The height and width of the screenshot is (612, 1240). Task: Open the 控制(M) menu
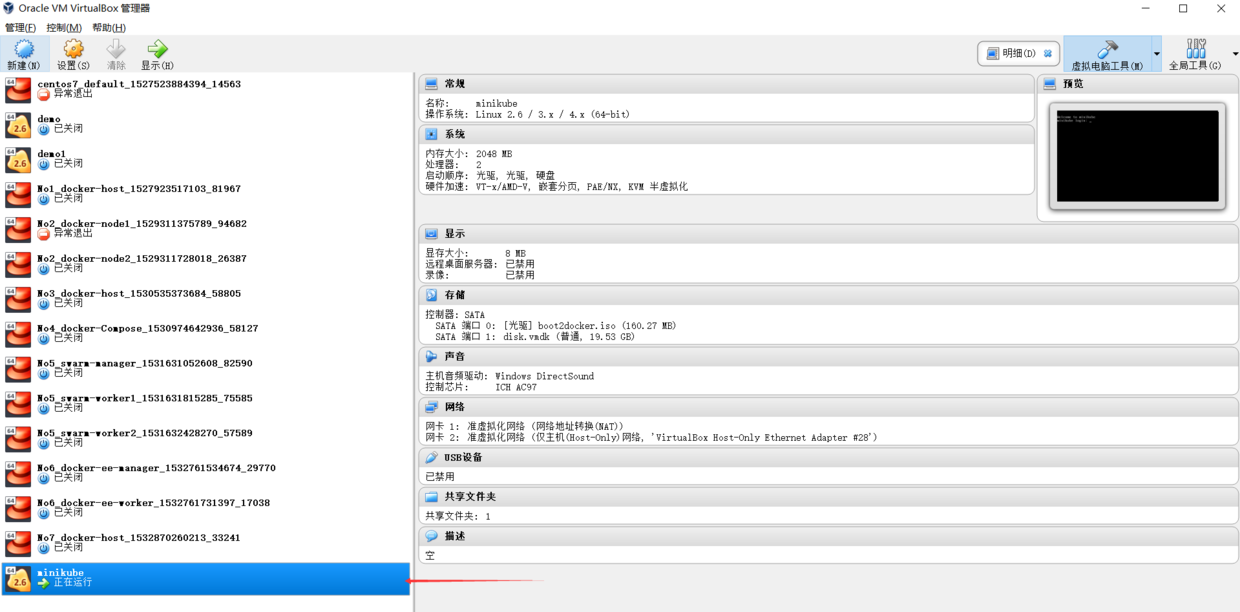tap(64, 28)
